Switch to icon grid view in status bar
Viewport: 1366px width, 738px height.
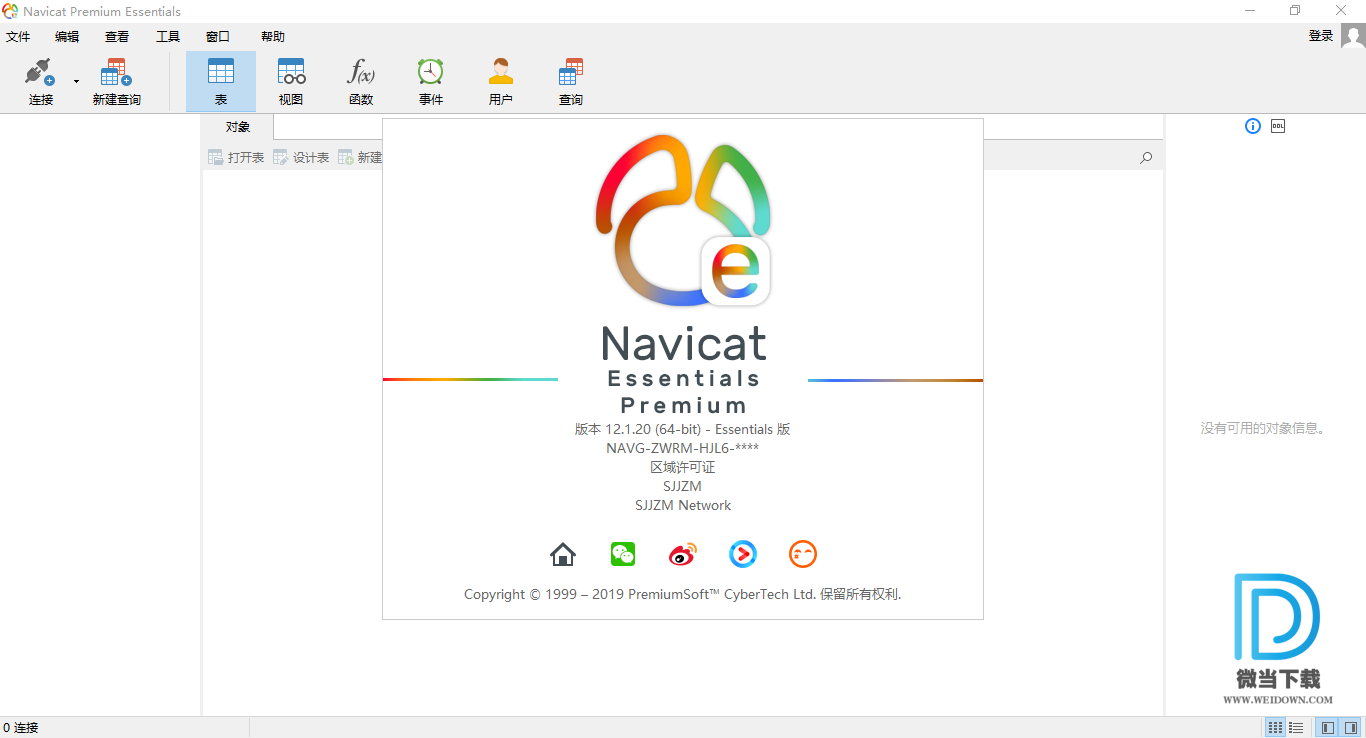point(1274,728)
